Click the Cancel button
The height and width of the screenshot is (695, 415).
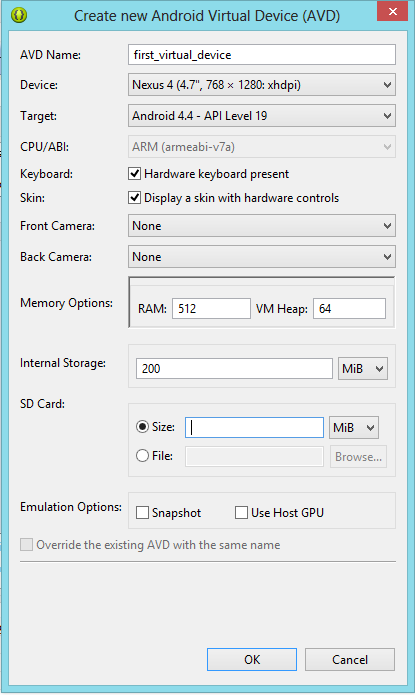point(350,660)
